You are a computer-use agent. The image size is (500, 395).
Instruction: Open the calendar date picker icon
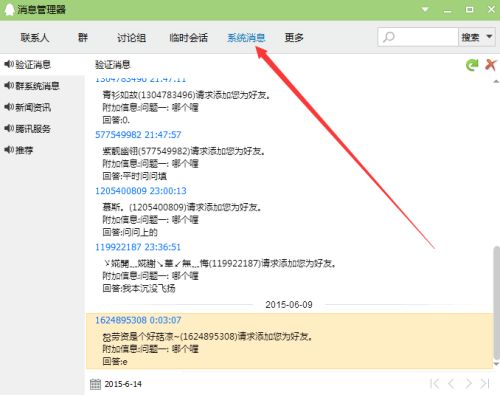95,384
